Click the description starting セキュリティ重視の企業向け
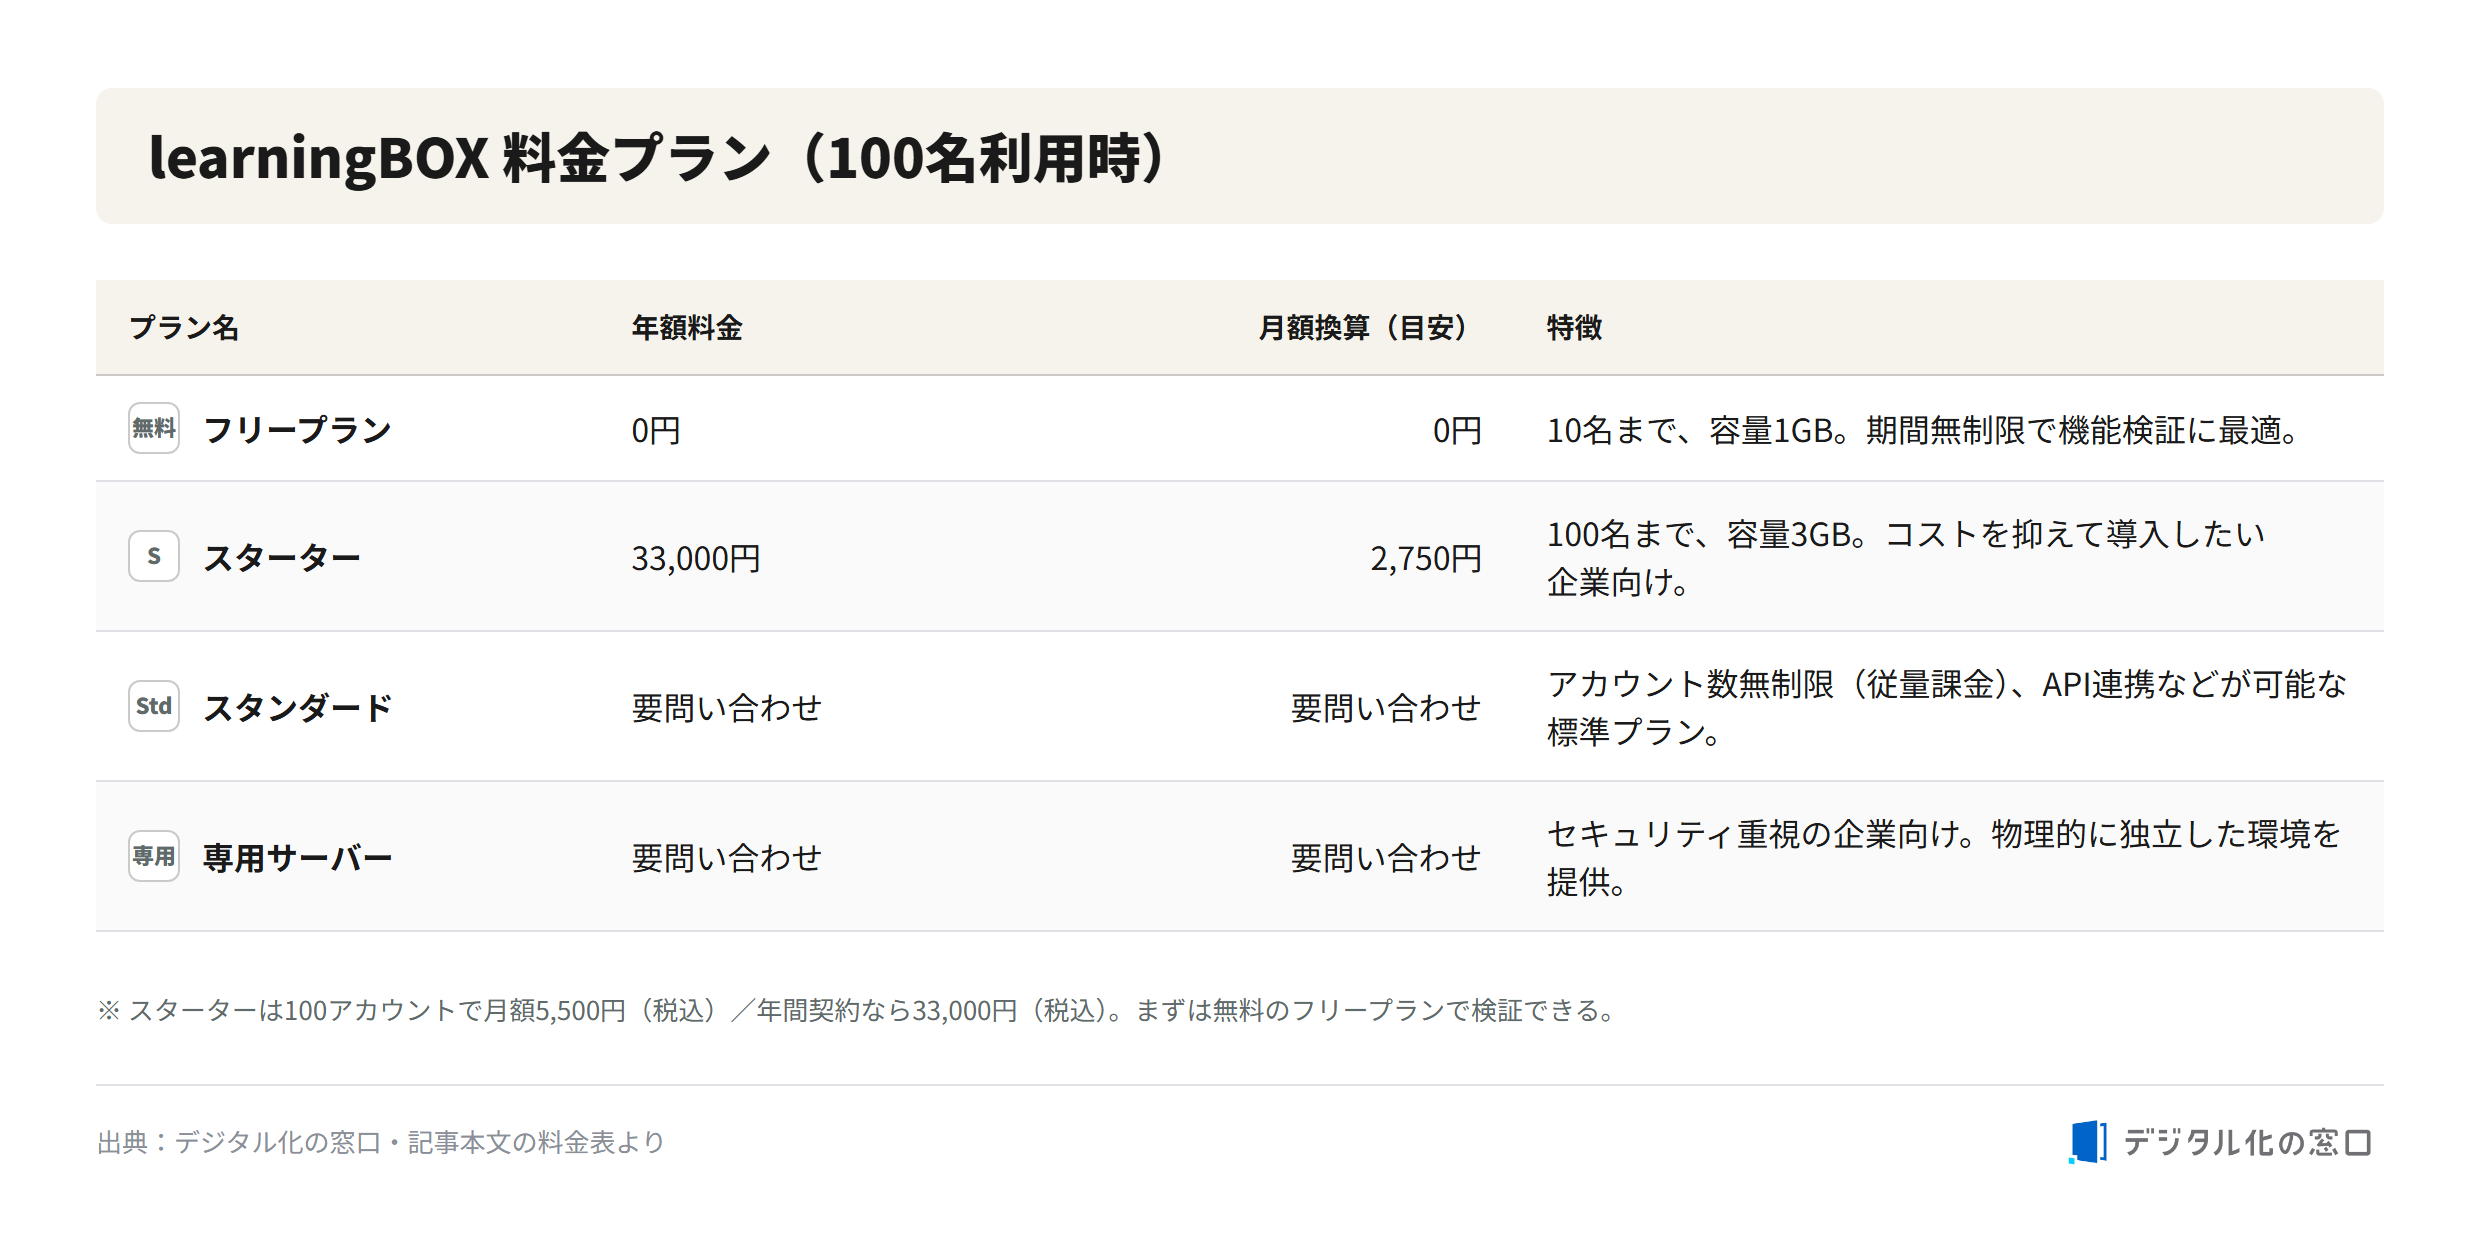Viewport: 2480px width, 1258px height. coord(1944,858)
